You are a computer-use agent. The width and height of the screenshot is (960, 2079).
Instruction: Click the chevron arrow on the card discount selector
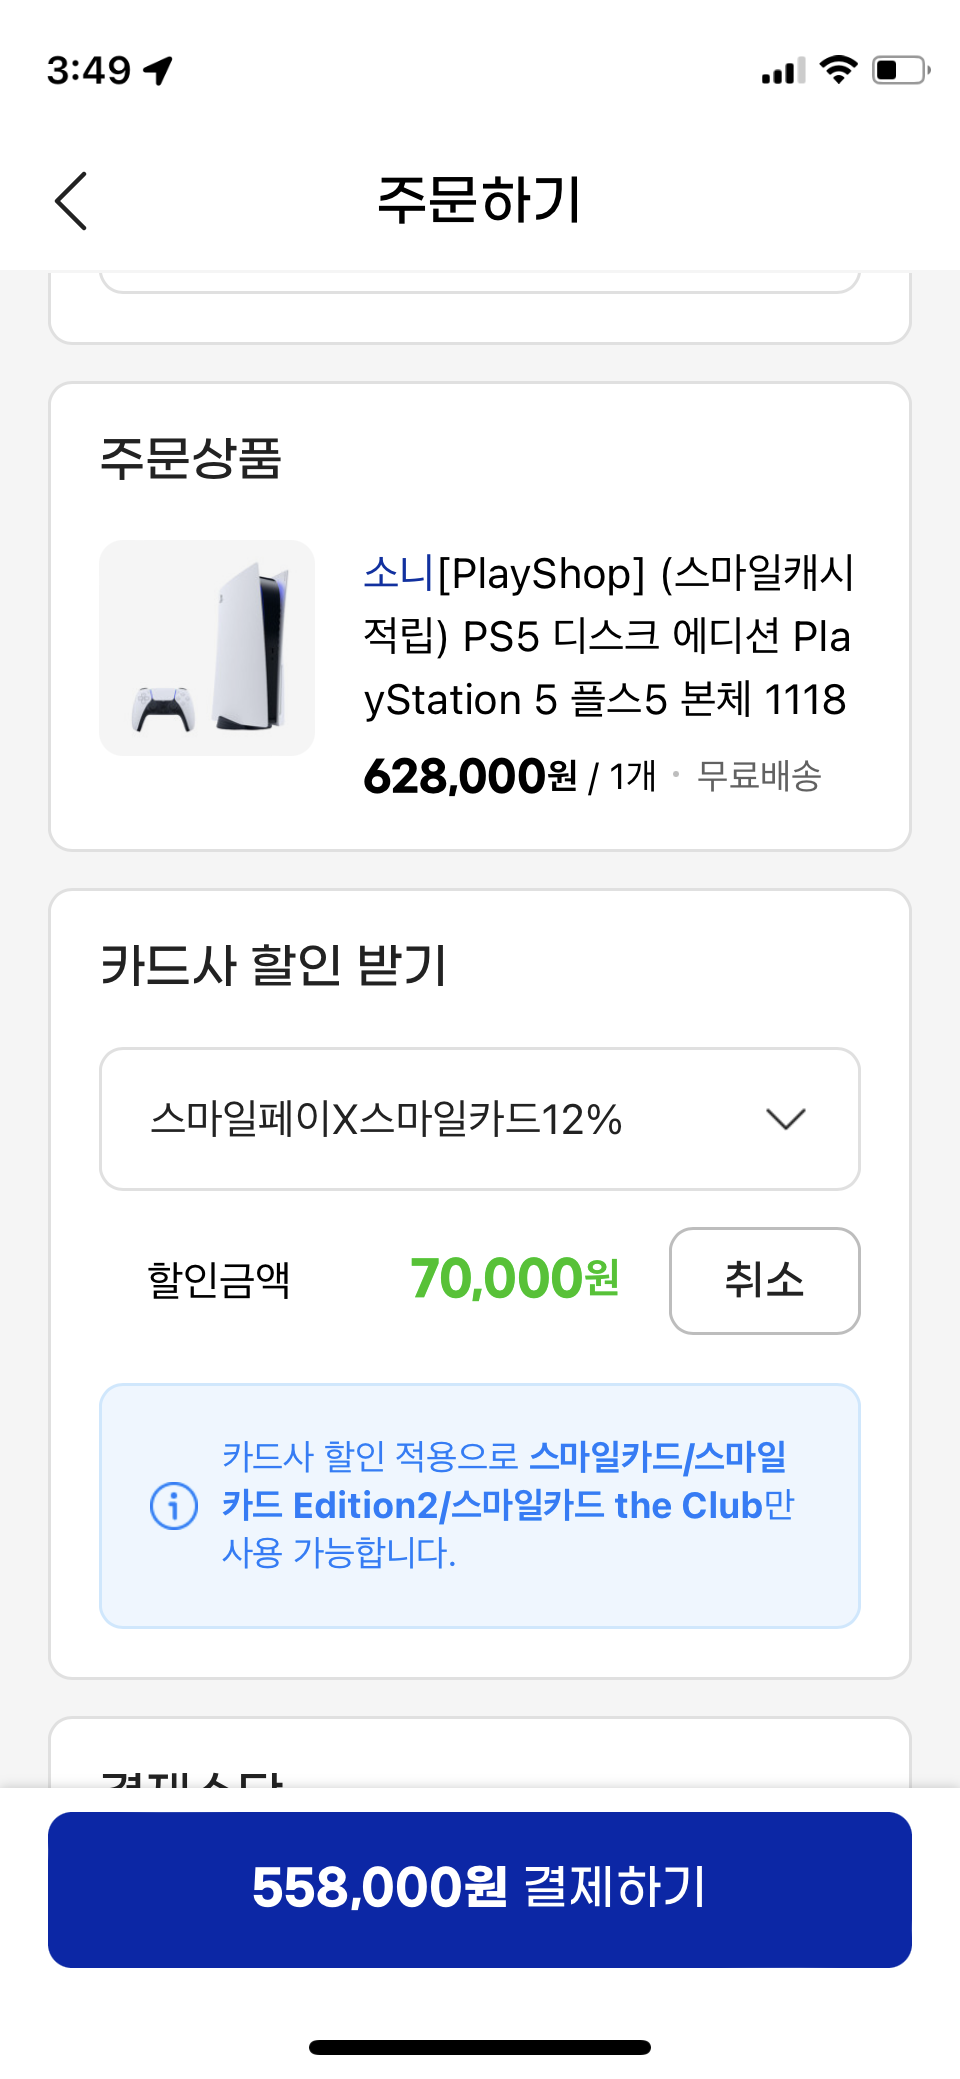(785, 1119)
